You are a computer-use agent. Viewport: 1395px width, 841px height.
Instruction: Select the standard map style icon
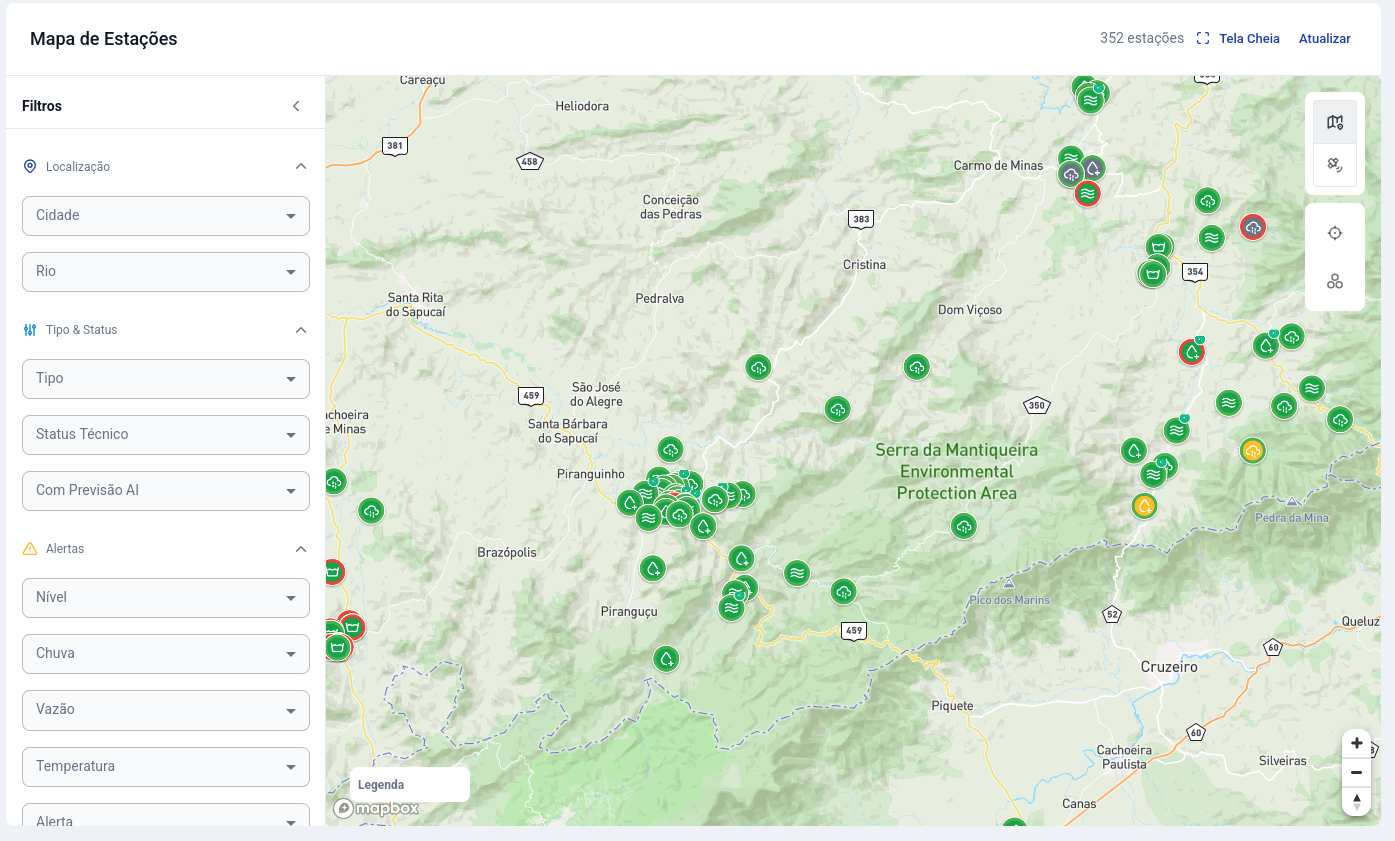point(1335,121)
